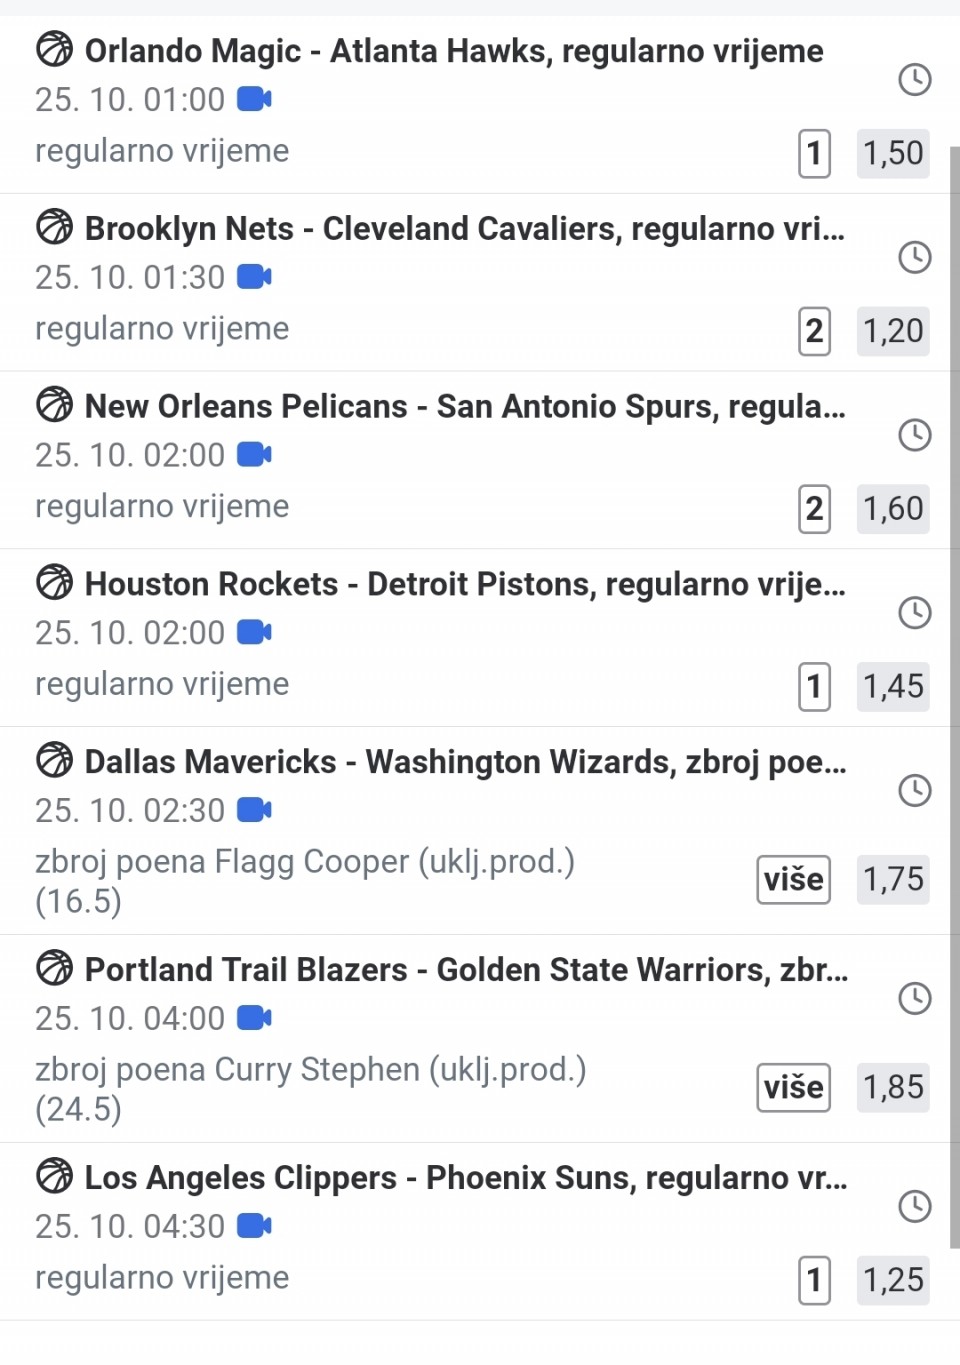Click the pick "1" box for Rockets - Pistons
The height and width of the screenshot is (1365, 960).
point(814,687)
